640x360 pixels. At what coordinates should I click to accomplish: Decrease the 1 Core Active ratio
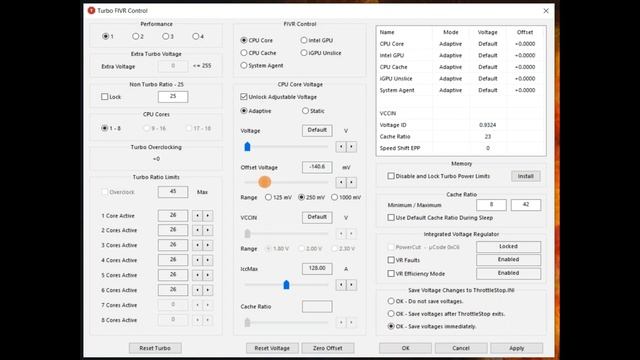198,216
